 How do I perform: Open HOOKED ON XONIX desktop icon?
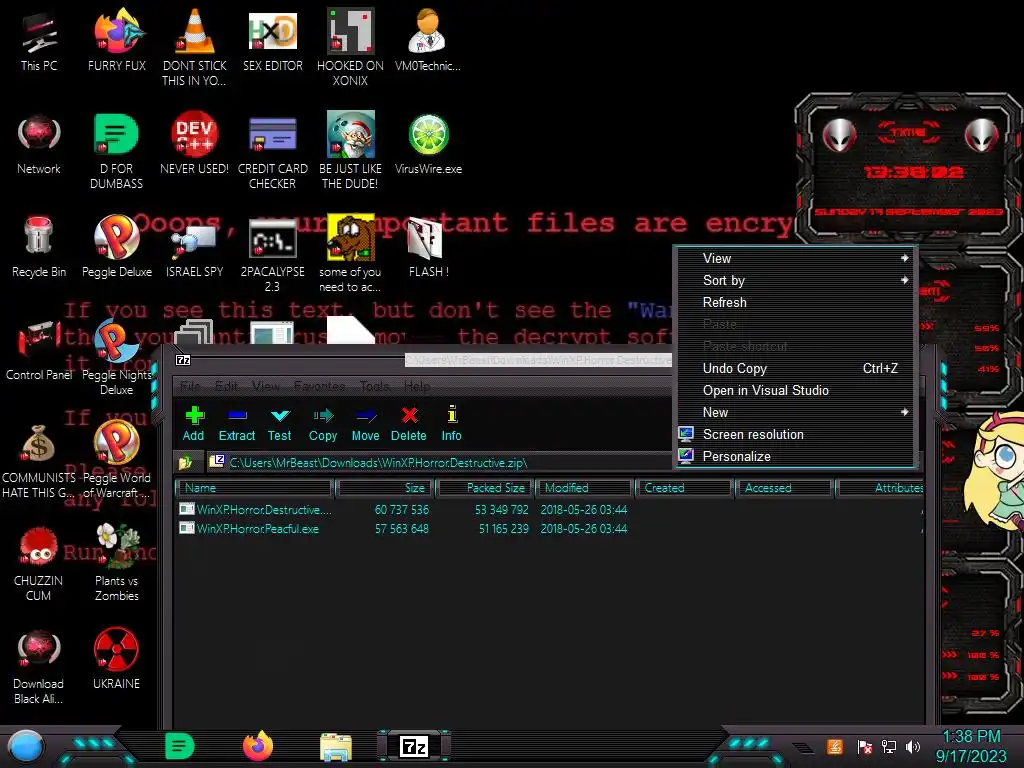point(350,47)
